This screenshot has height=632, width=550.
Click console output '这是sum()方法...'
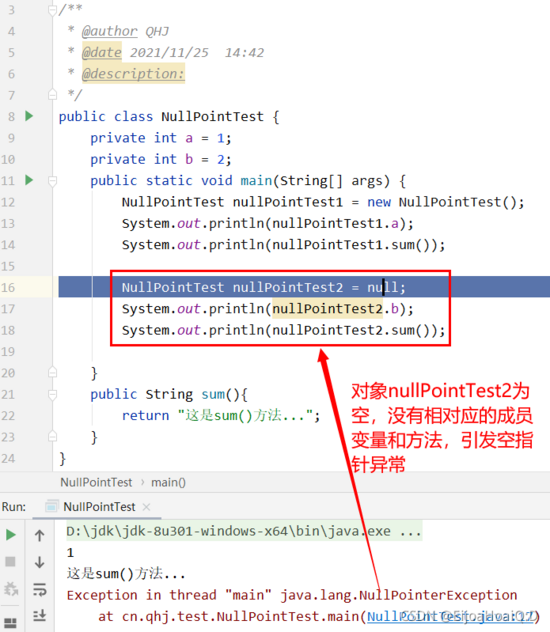(126, 574)
